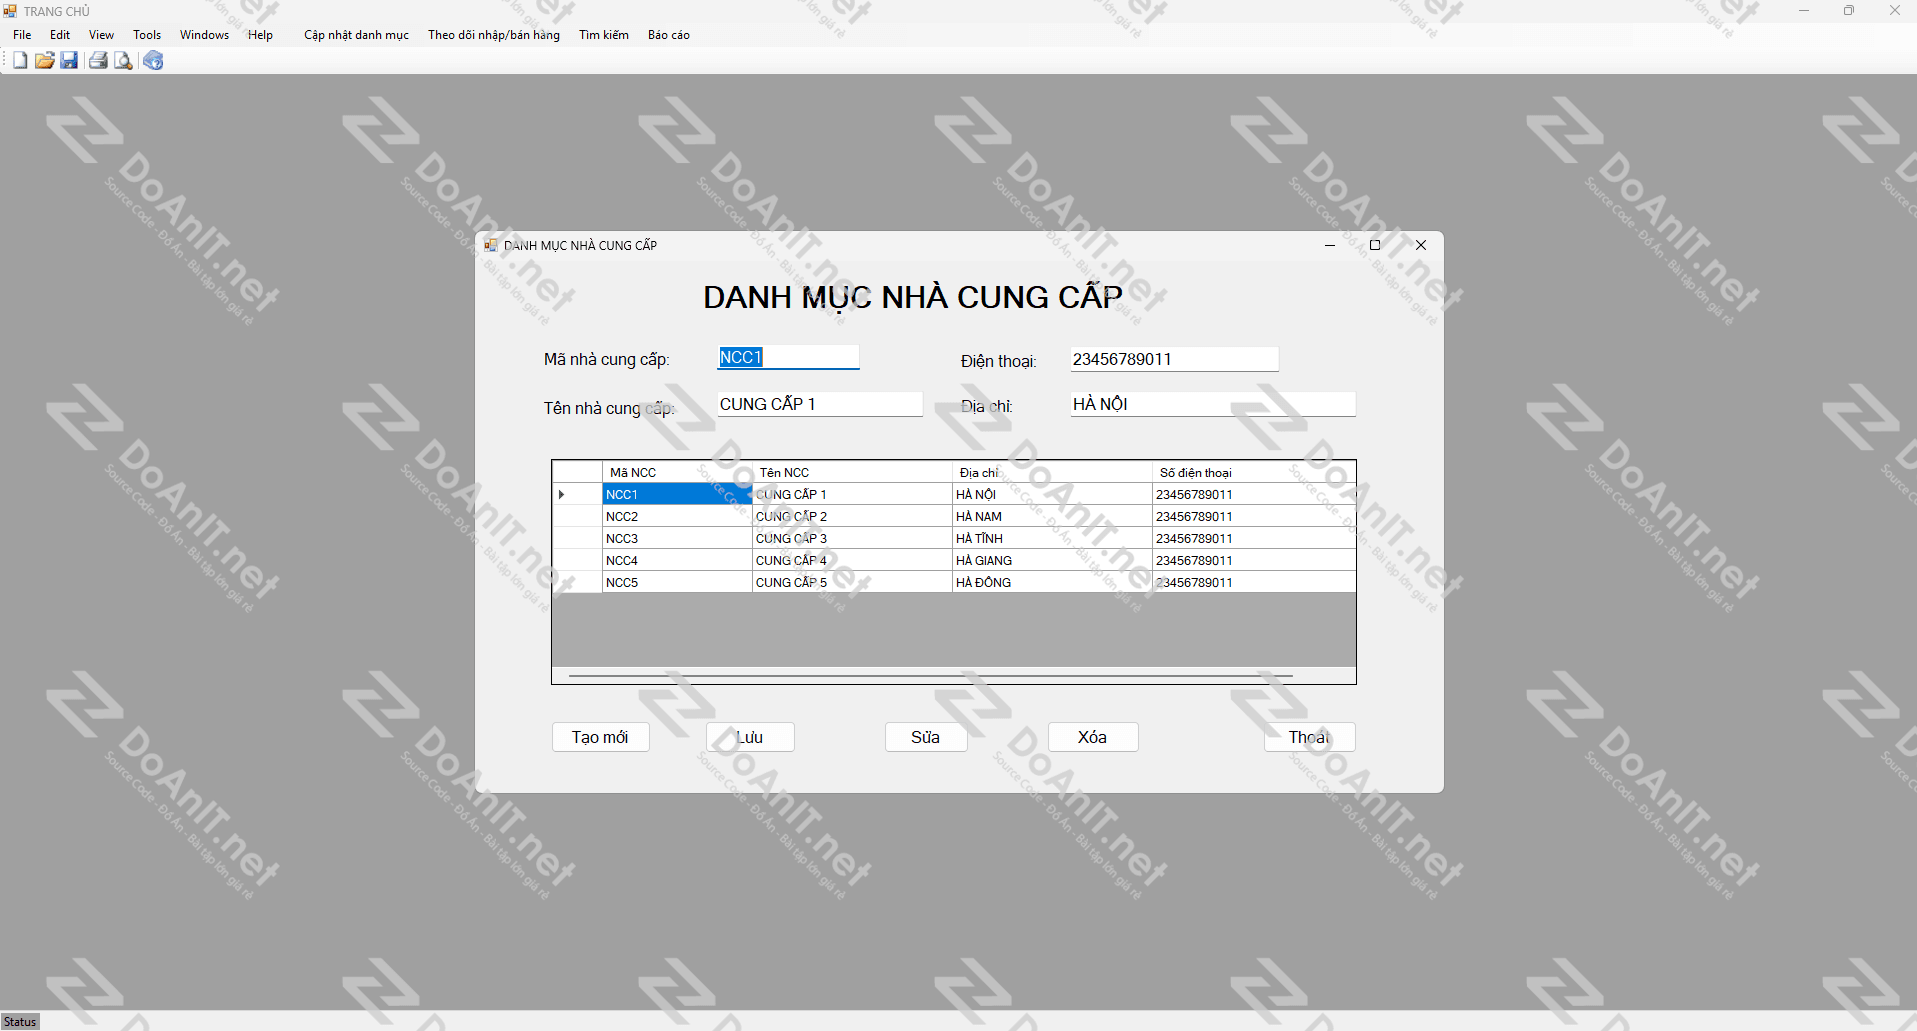Click the HÀ ĐÔNG address cell
The width and height of the screenshot is (1917, 1031).
(x=1052, y=582)
